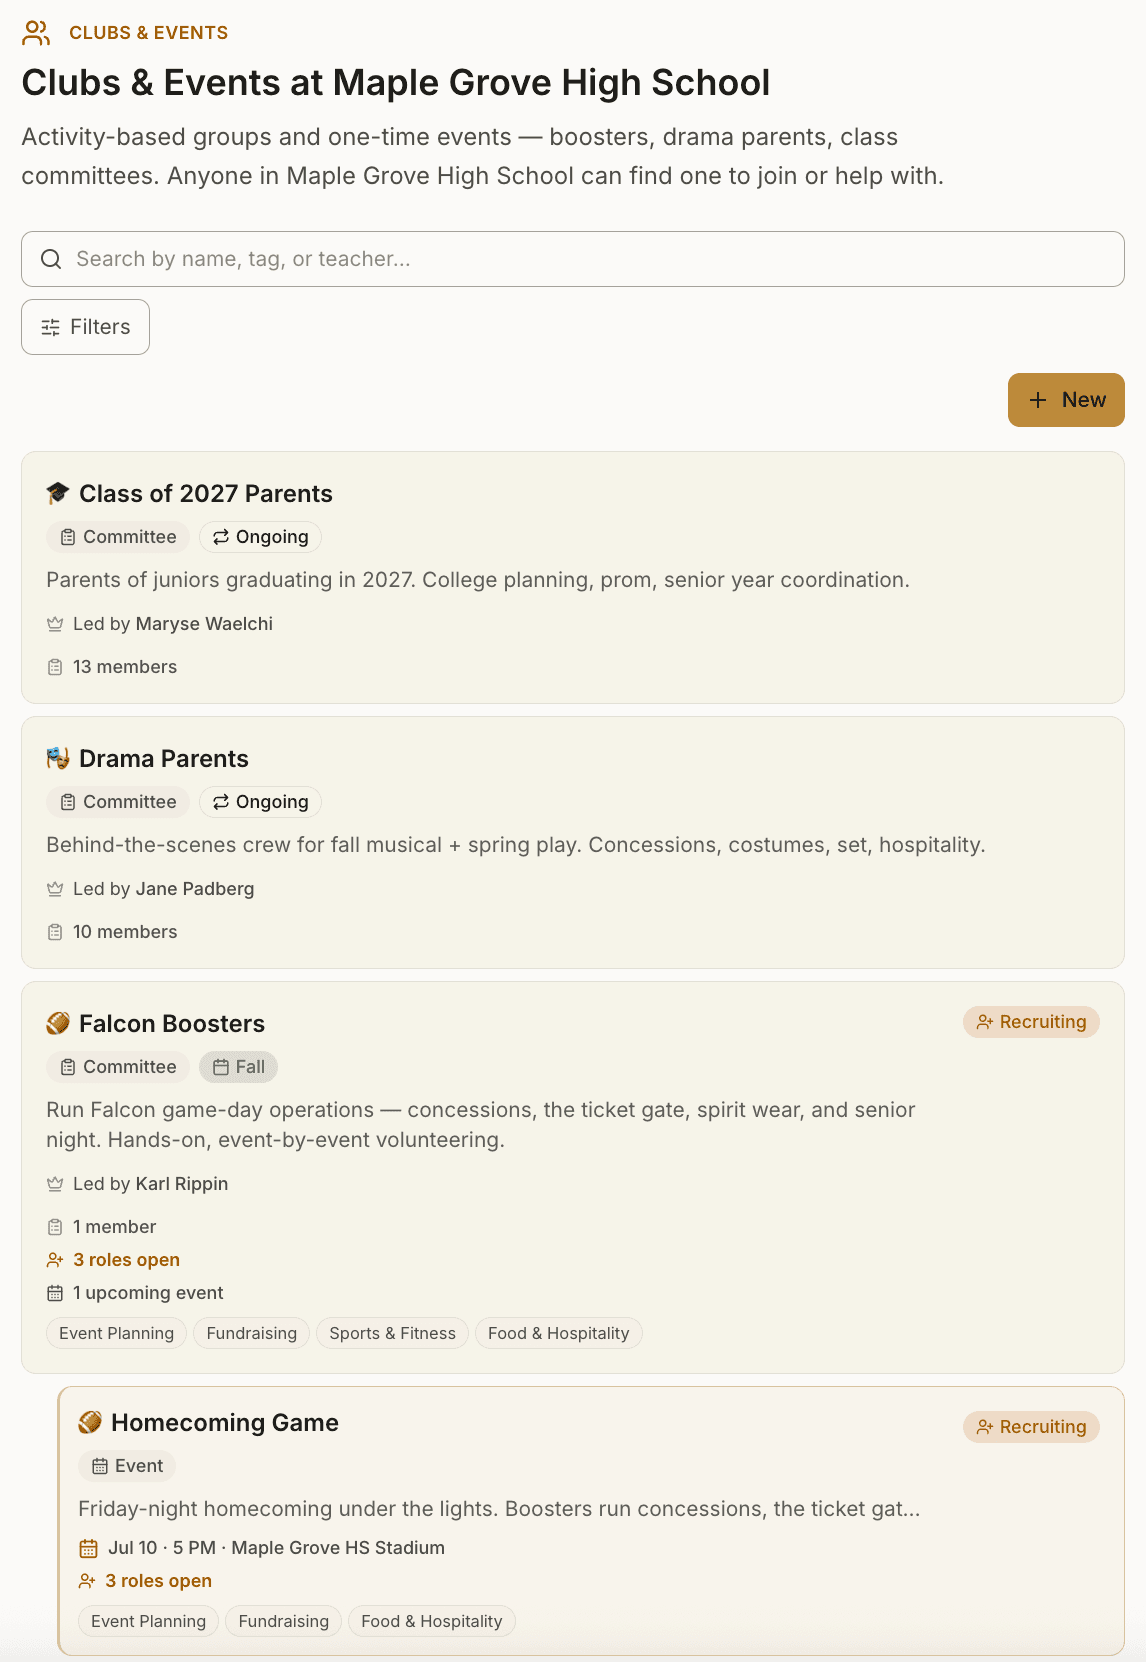Click the calendar icon next to Jul 10
The width and height of the screenshot is (1146, 1662).
(x=88, y=1548)
